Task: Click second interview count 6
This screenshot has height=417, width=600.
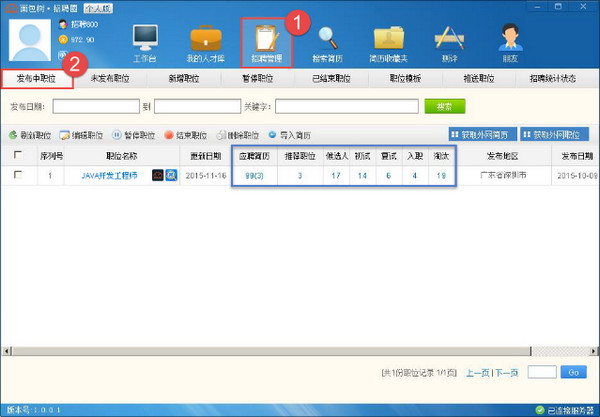Action: pos(388,176)
